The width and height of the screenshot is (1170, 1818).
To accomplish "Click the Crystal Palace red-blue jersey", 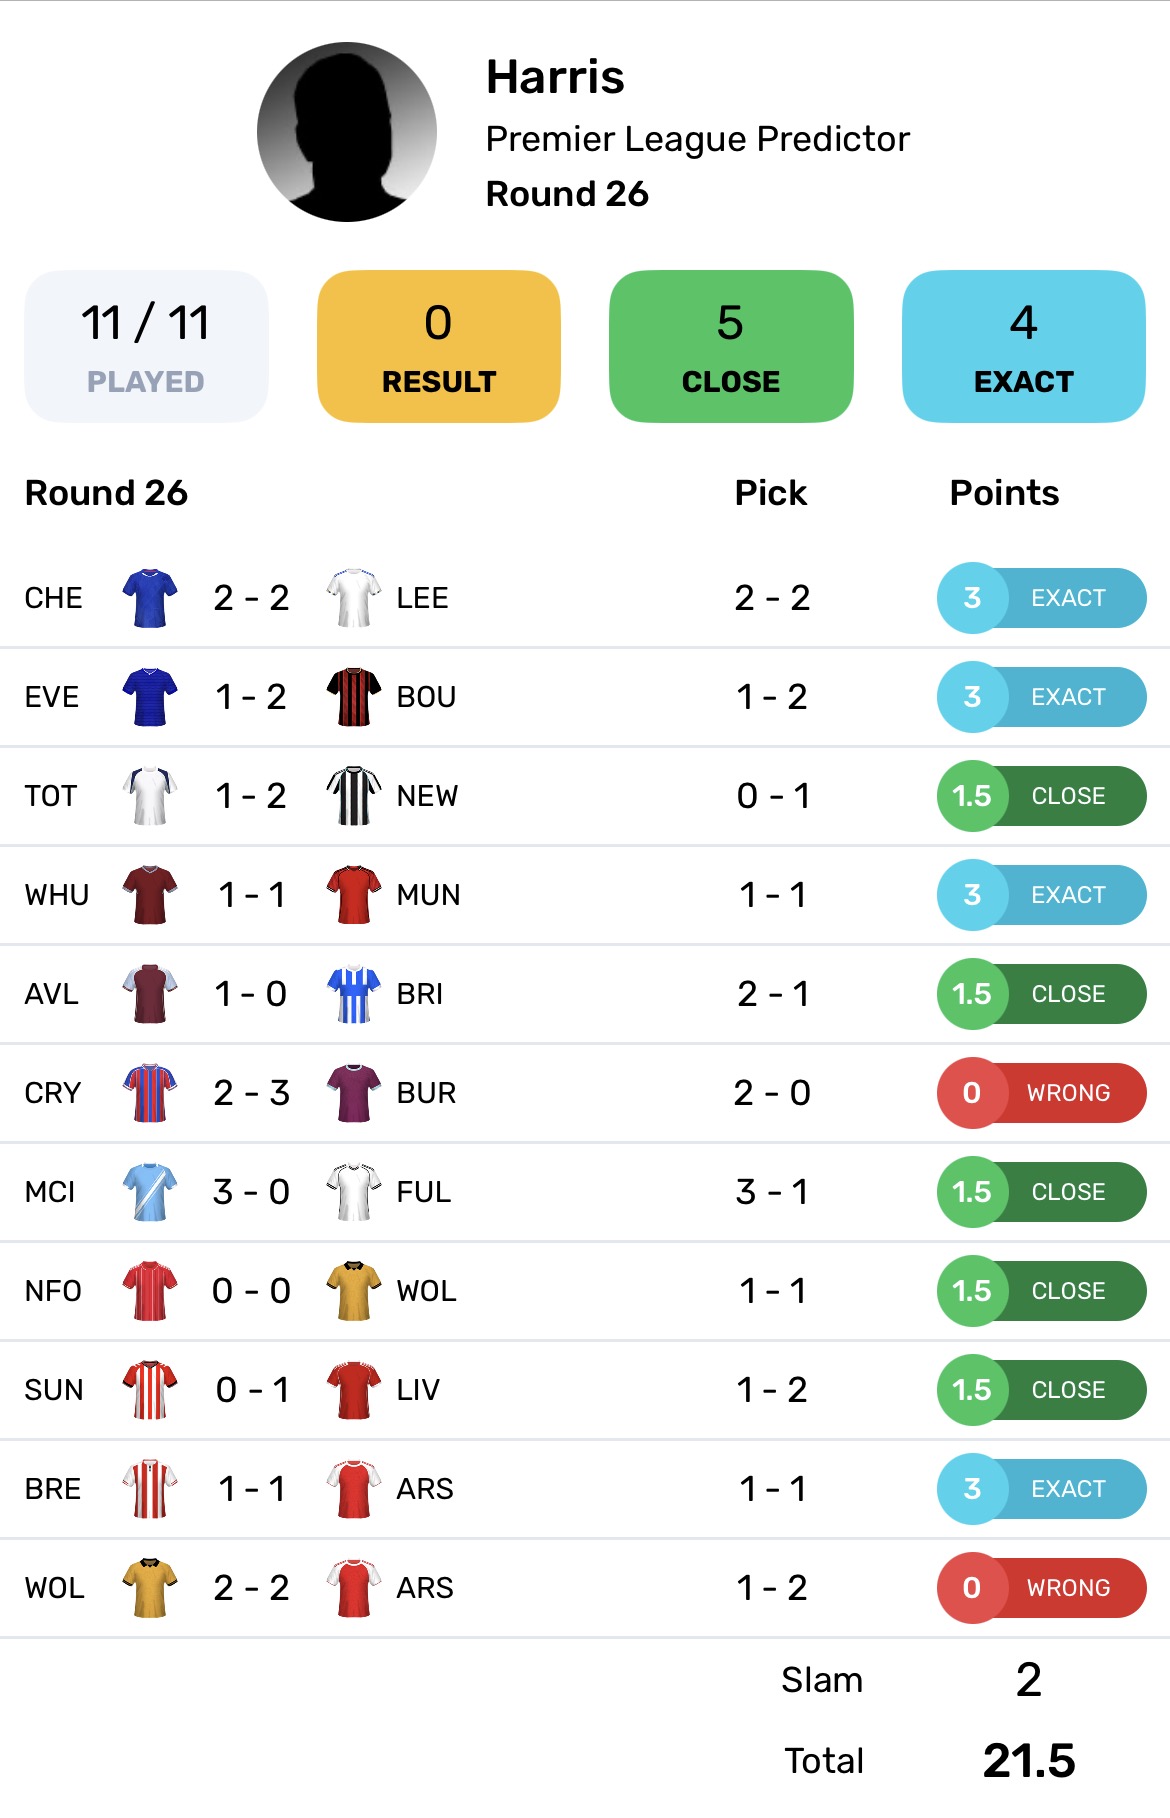I will [x=150, y=1093].
